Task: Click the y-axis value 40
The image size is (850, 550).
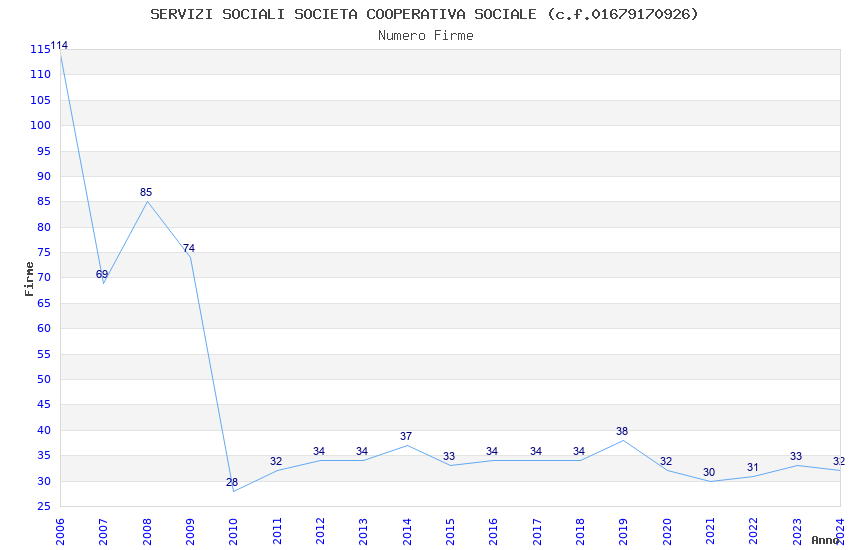Action: tap(44, 430)
